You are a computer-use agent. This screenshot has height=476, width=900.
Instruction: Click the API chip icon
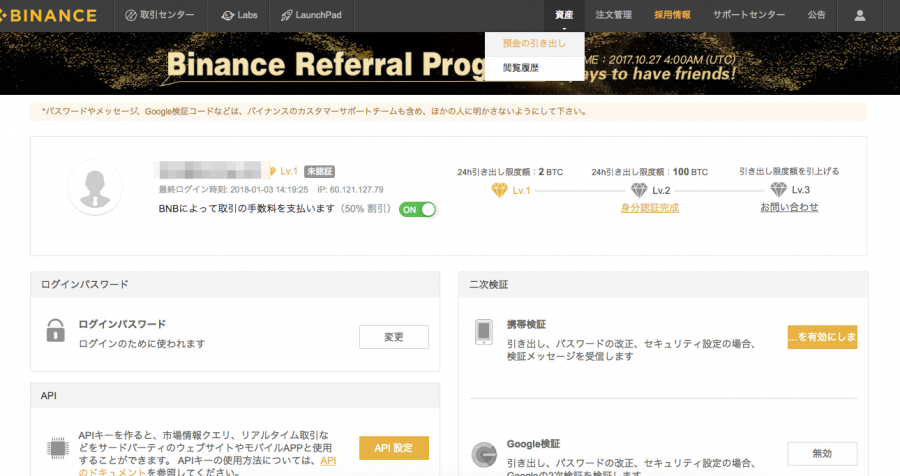click(x=57, y=448)
